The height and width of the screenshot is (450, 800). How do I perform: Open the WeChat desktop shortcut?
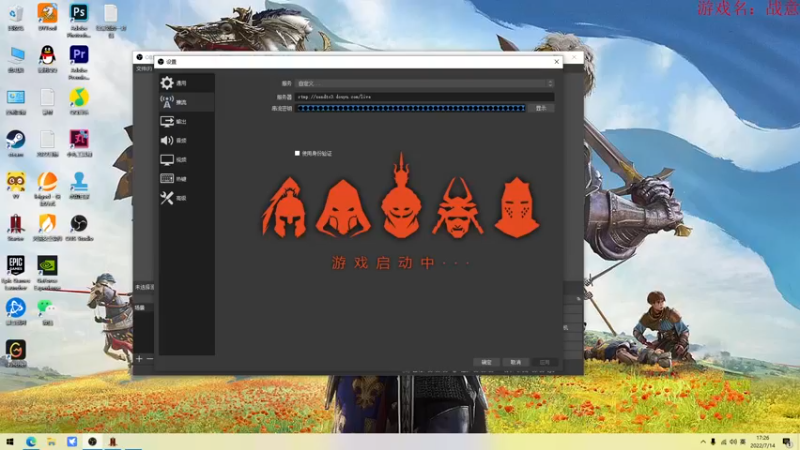click(47, 312)
